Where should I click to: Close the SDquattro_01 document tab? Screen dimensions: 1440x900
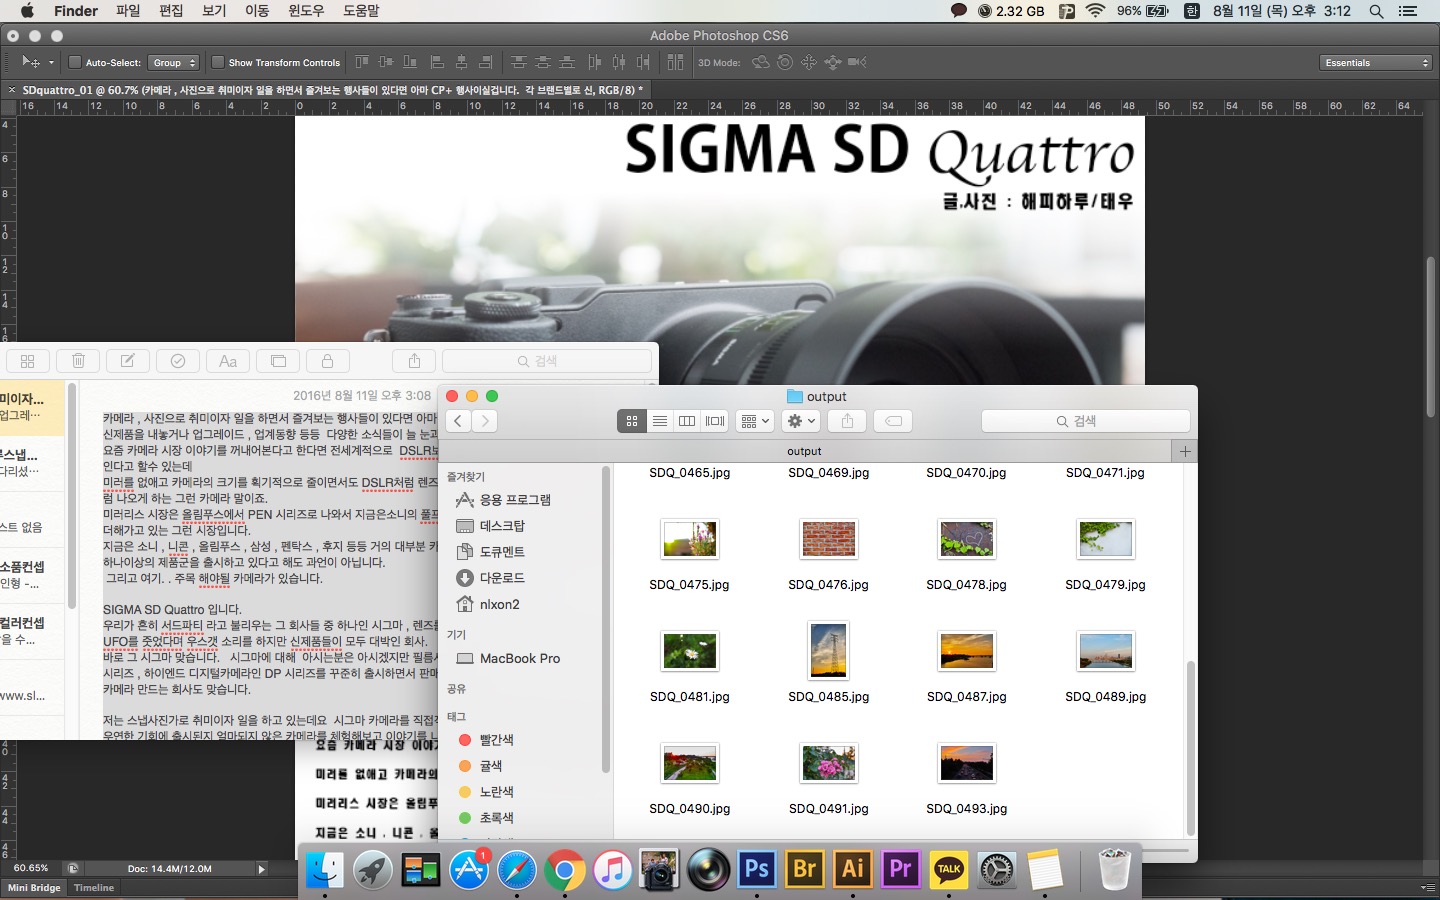(x=12, y=90)
